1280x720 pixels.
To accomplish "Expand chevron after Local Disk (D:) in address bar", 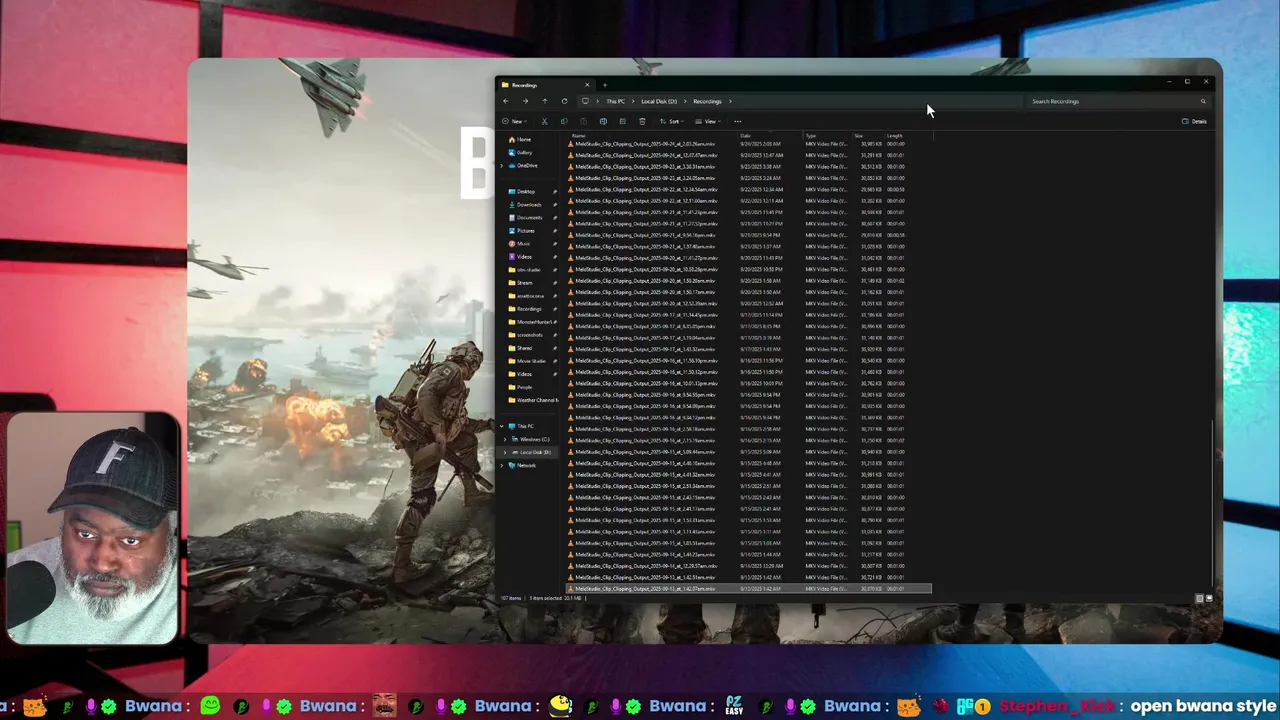I will pyautogui.click(x=683, y=101).
